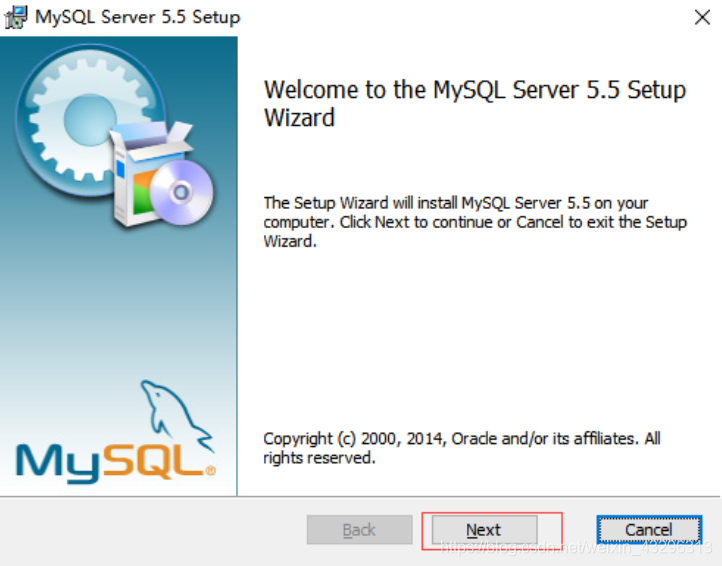Click the "Welcome to the MySQL Server 5.5 Setup Wizard" heading
The height and width of the screenshot is (566, 722).
475,104
